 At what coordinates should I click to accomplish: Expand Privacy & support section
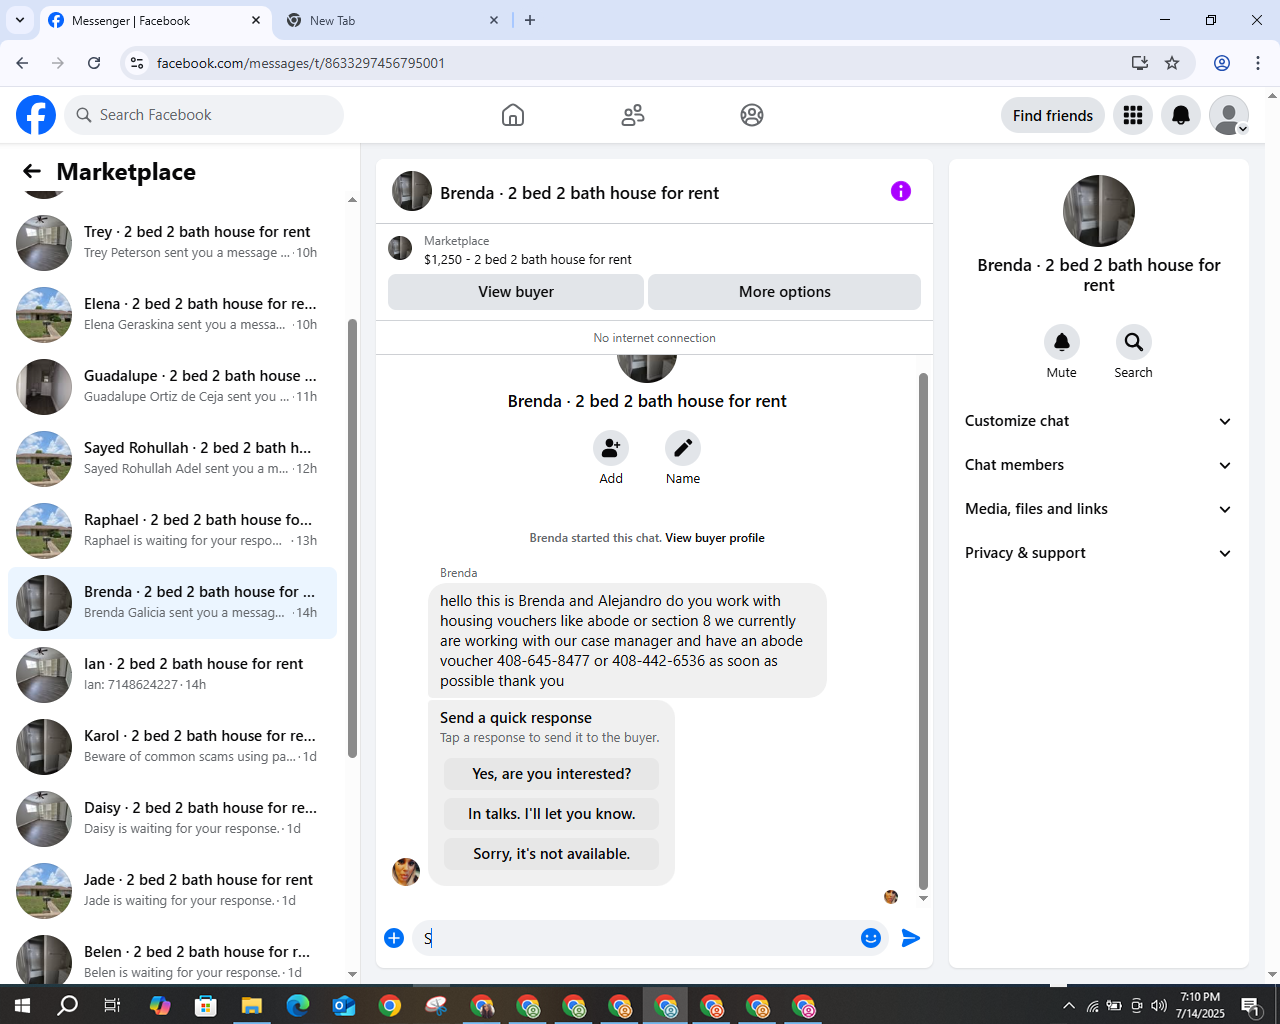point(1098,553)
